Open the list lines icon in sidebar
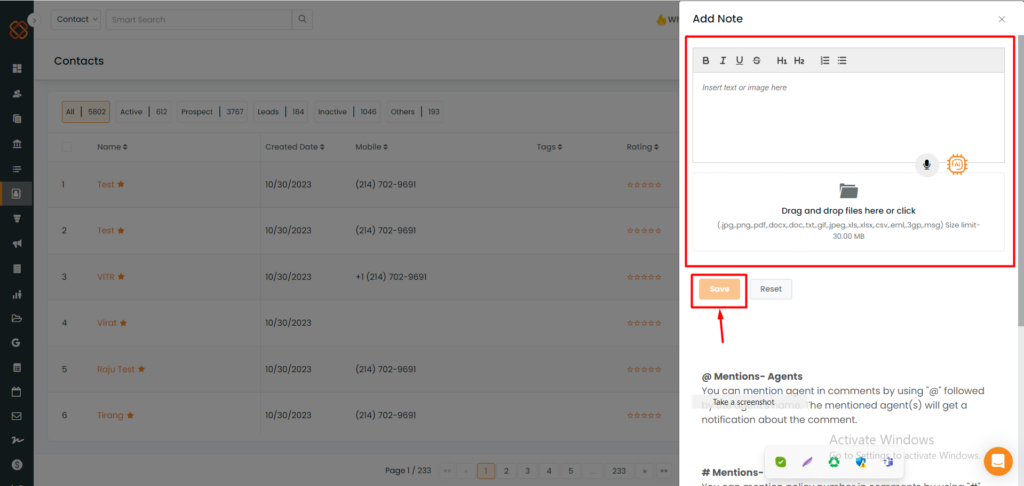1024x486 pixels. (x=17, y=169)
